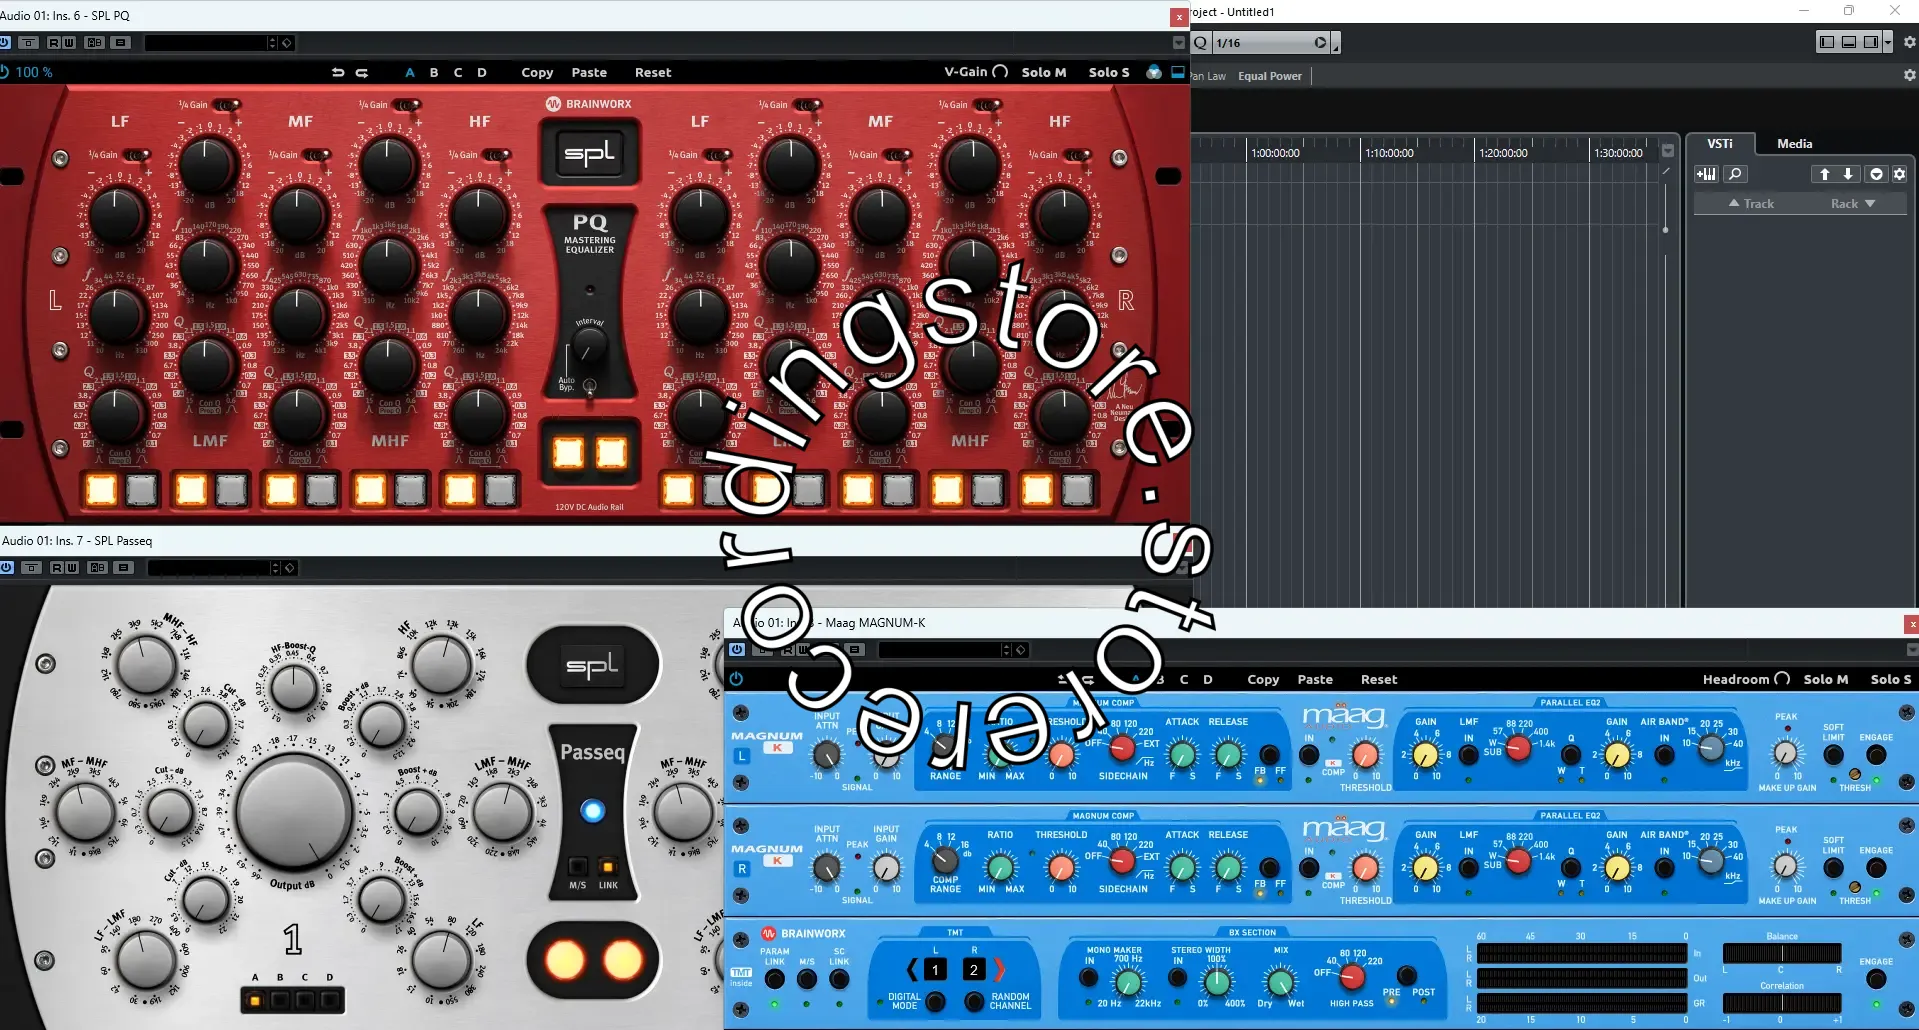Click Reset in the SPL PQ toolbar
Viewport: 1919px width, 1030px height.
click(x=653, y=73)
